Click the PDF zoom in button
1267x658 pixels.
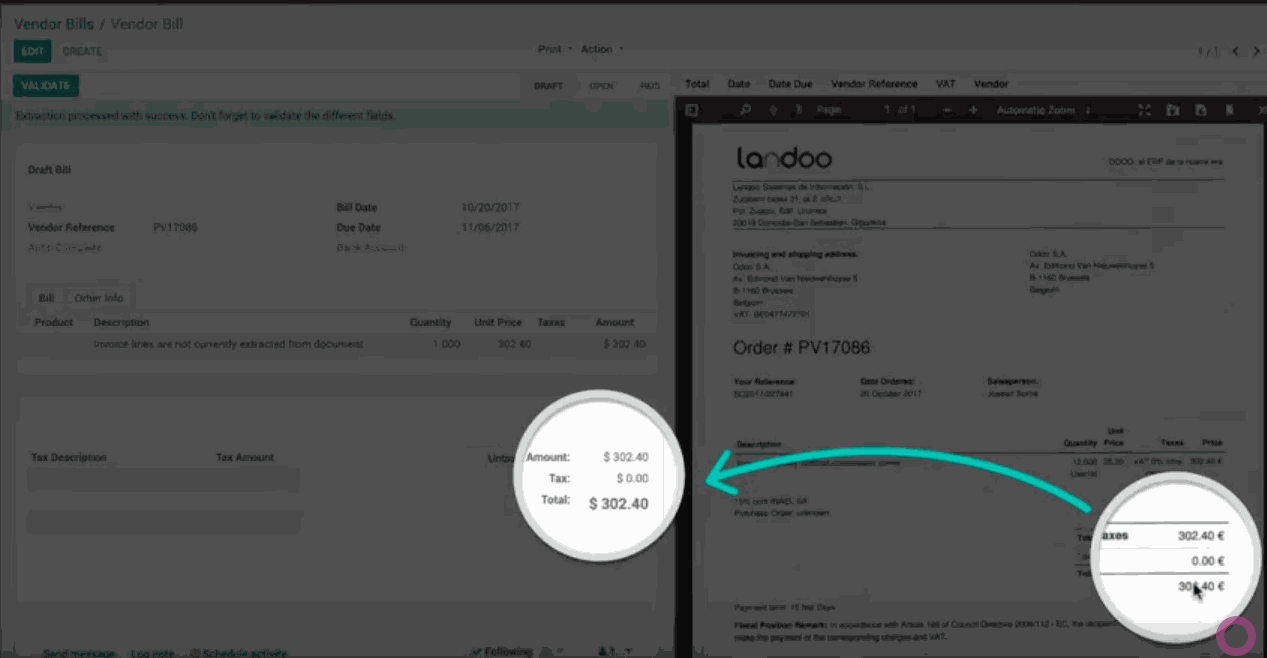pyautogui.click(x=973, y=110)
